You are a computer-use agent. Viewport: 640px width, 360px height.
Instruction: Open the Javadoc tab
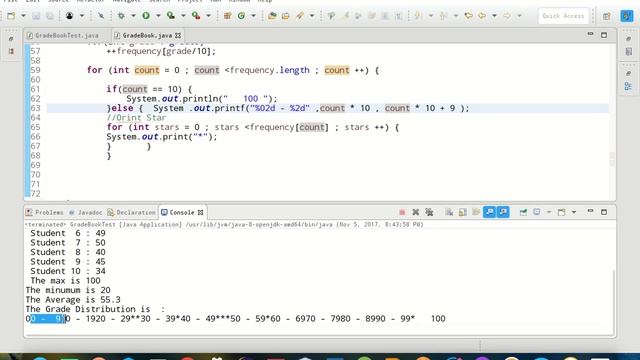85,212
